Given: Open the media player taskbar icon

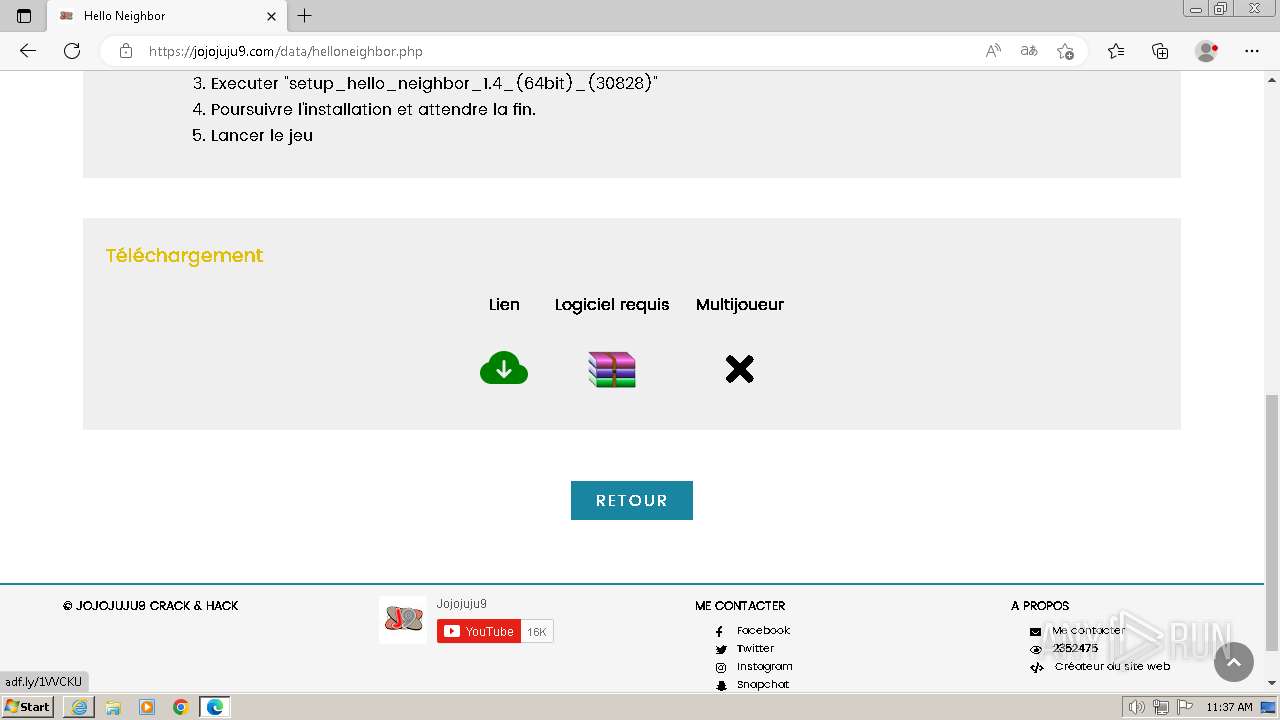Looking at the screenshot, I should point(147,707).
